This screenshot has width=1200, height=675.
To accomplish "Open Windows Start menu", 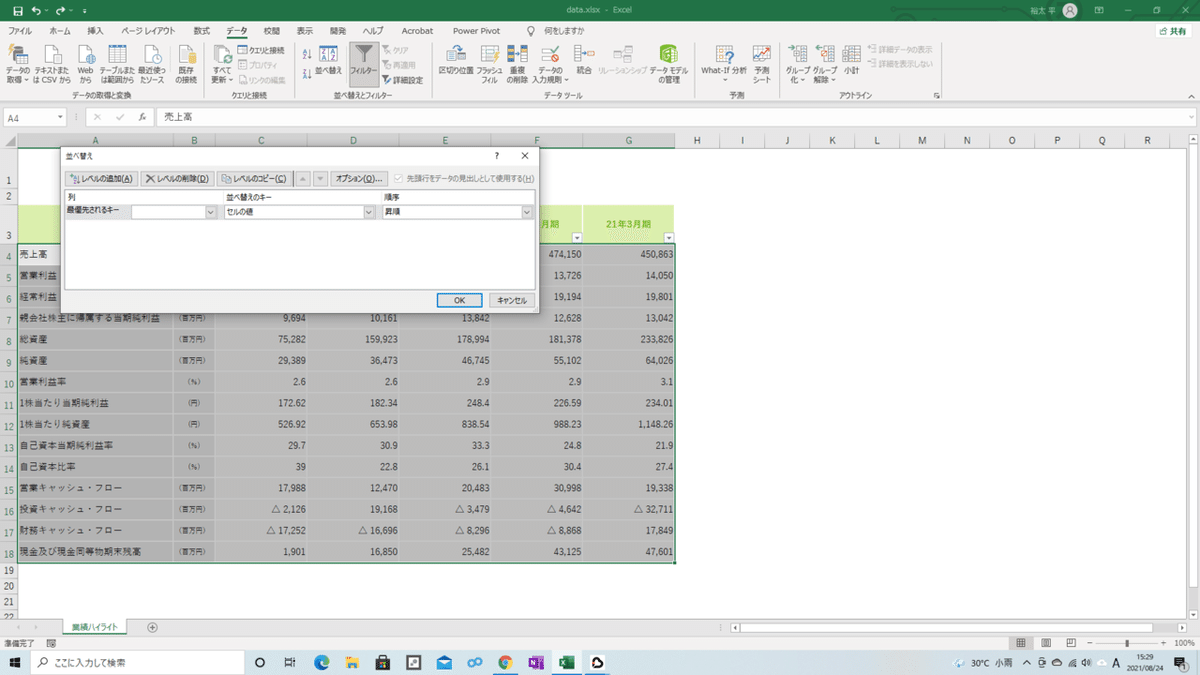I will click(16, 662).
